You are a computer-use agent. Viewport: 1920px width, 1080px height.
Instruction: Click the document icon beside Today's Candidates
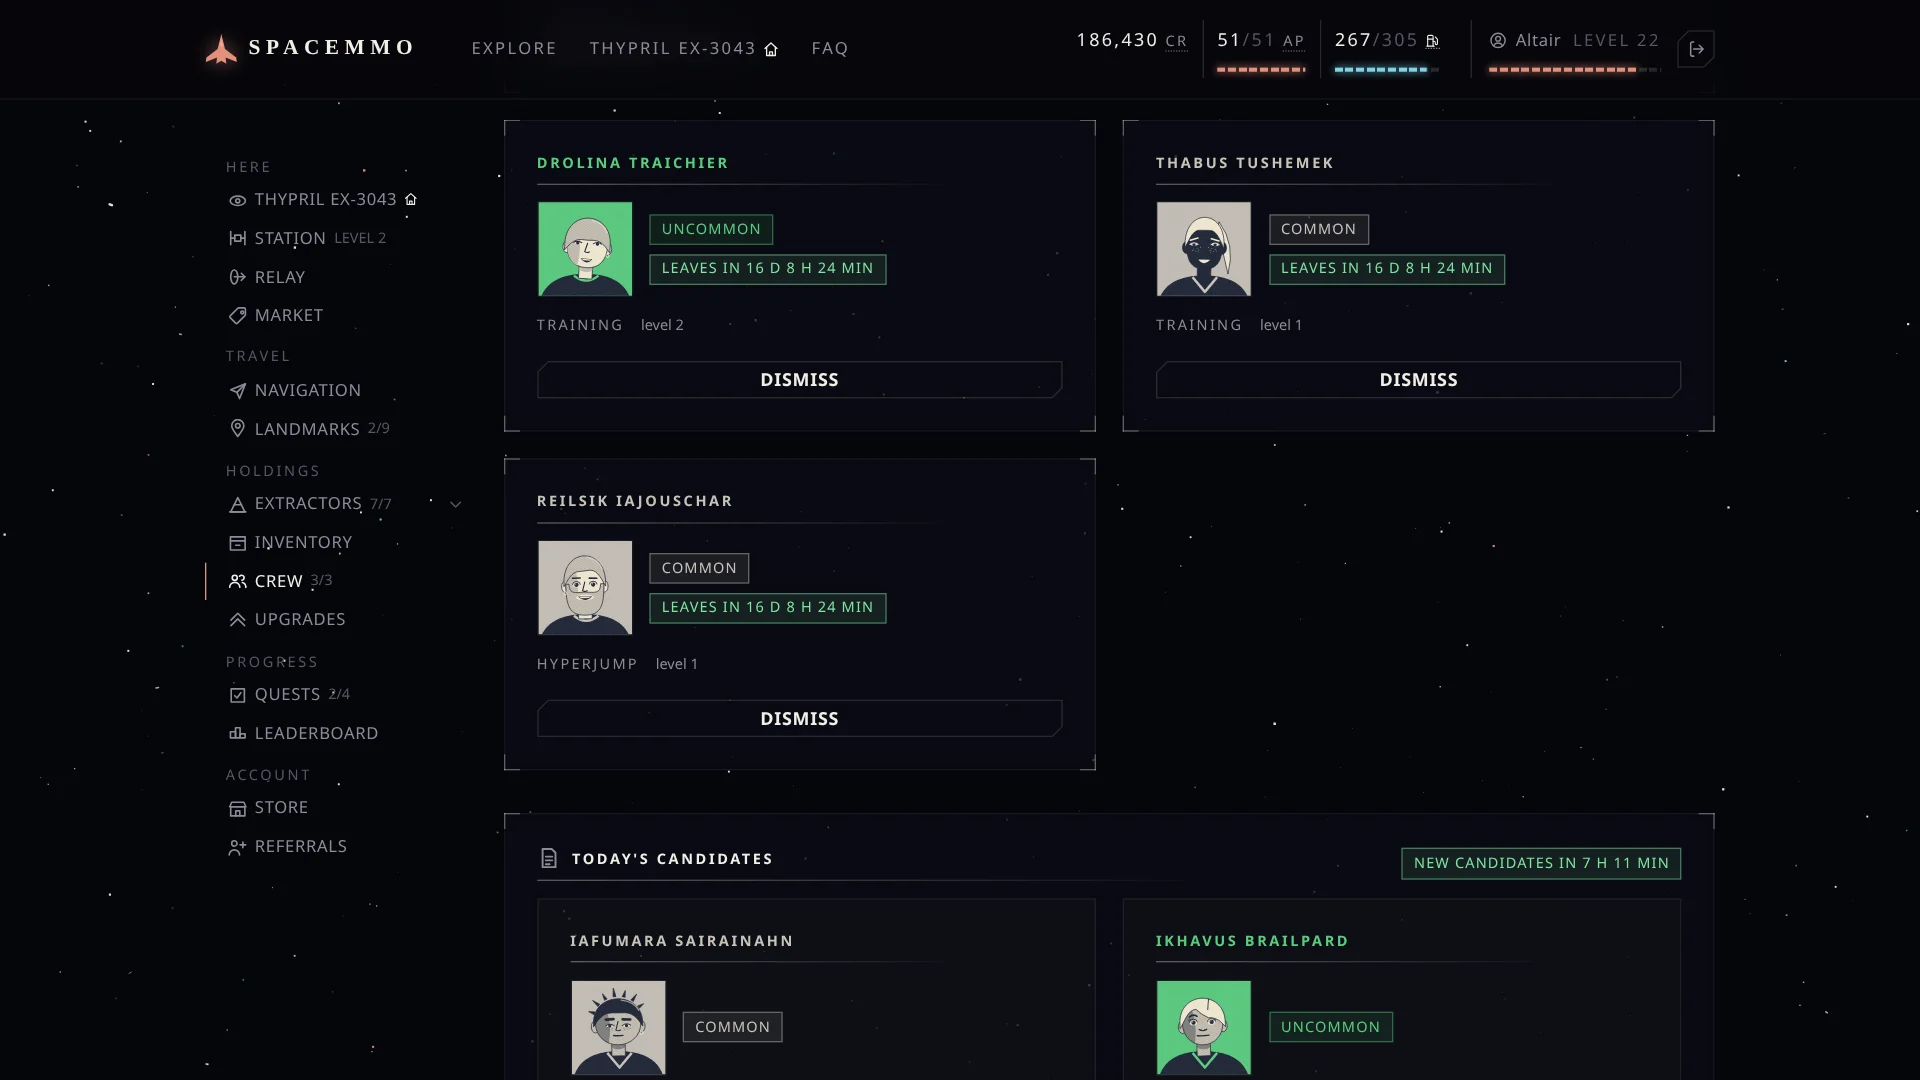click(x=548, y=858)
